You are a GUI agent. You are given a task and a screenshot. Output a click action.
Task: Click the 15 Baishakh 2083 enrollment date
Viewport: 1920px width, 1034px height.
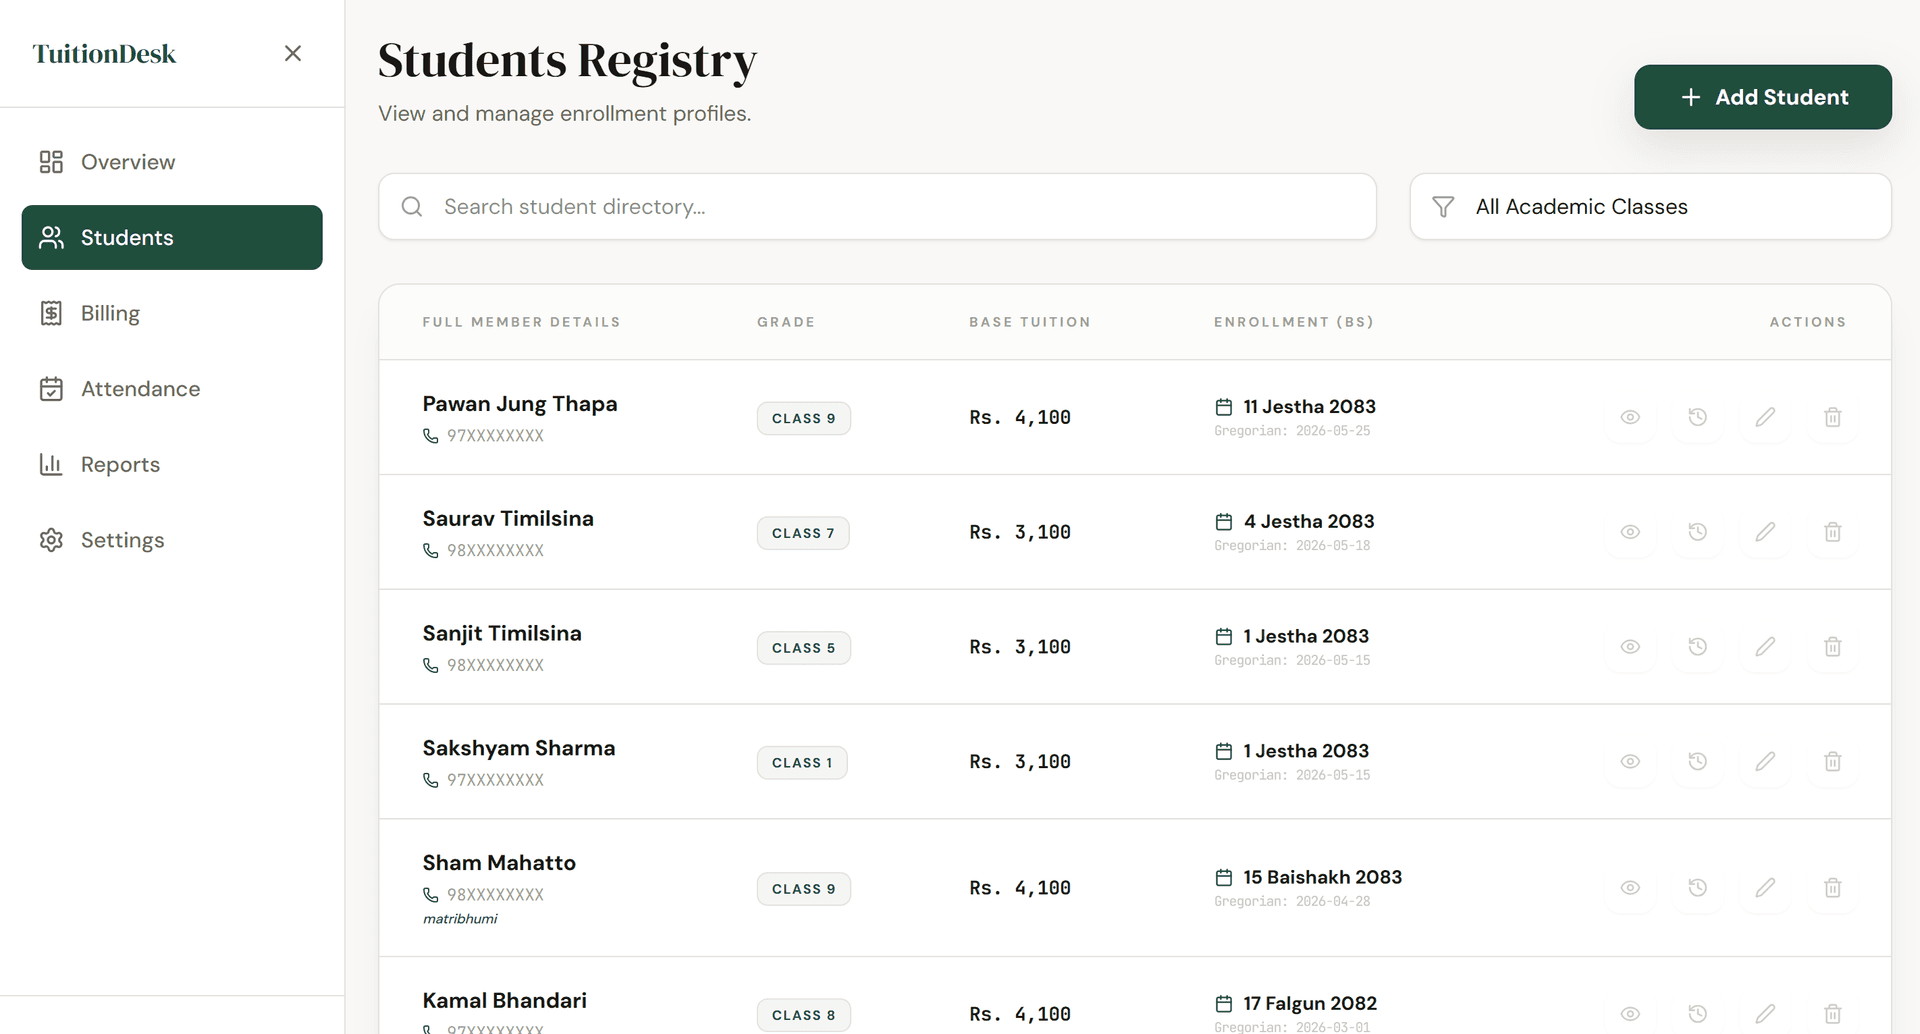pyautogui.click(x=1322, y=877)
